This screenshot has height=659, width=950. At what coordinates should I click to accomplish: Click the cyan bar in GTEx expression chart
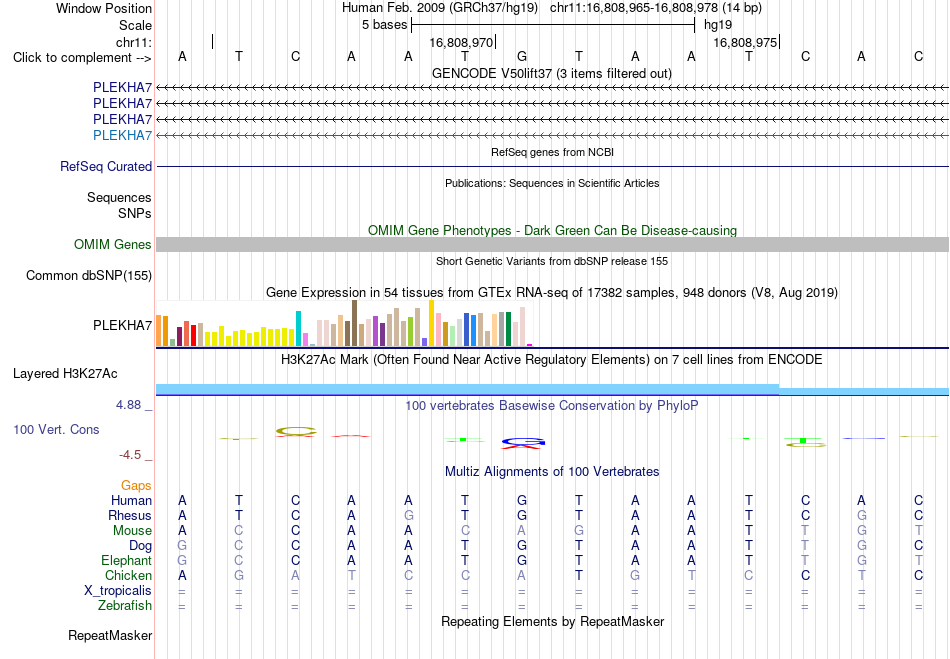(298, 328)
